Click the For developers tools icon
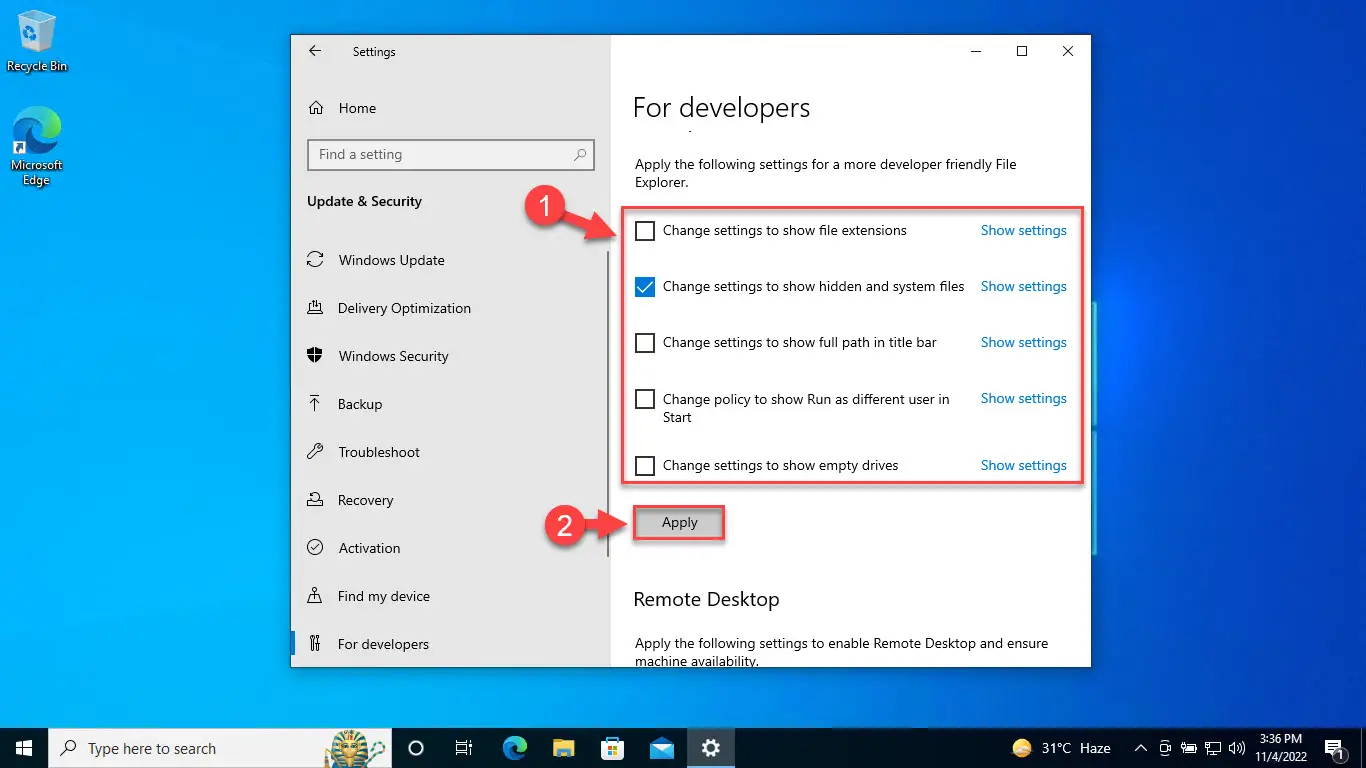This screenshot has width=1366, height=768. tap(315, 644)
